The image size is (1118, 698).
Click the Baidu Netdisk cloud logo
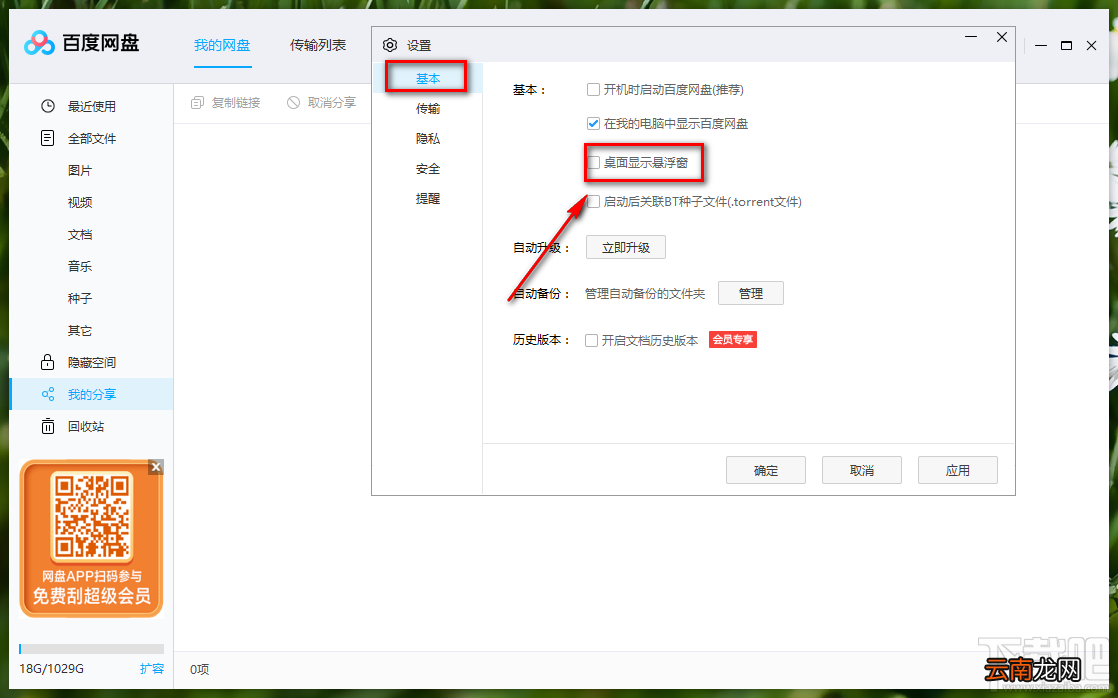[x=39, y=43]
